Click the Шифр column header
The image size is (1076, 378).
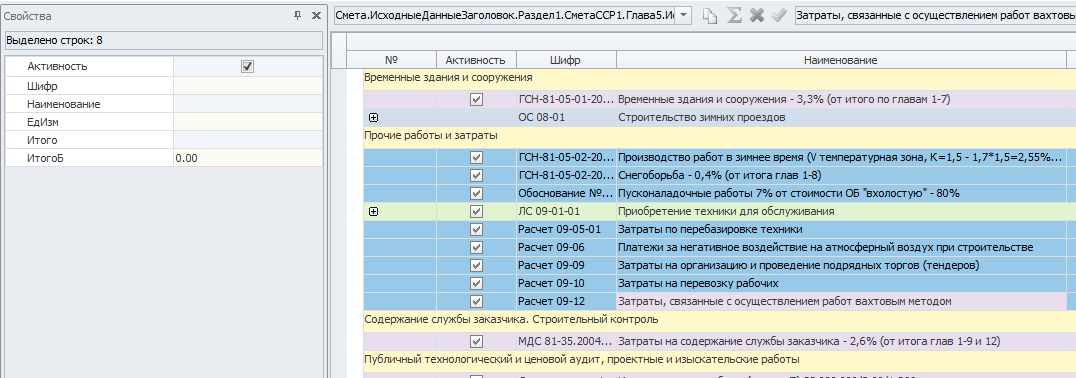click(565, 60)
